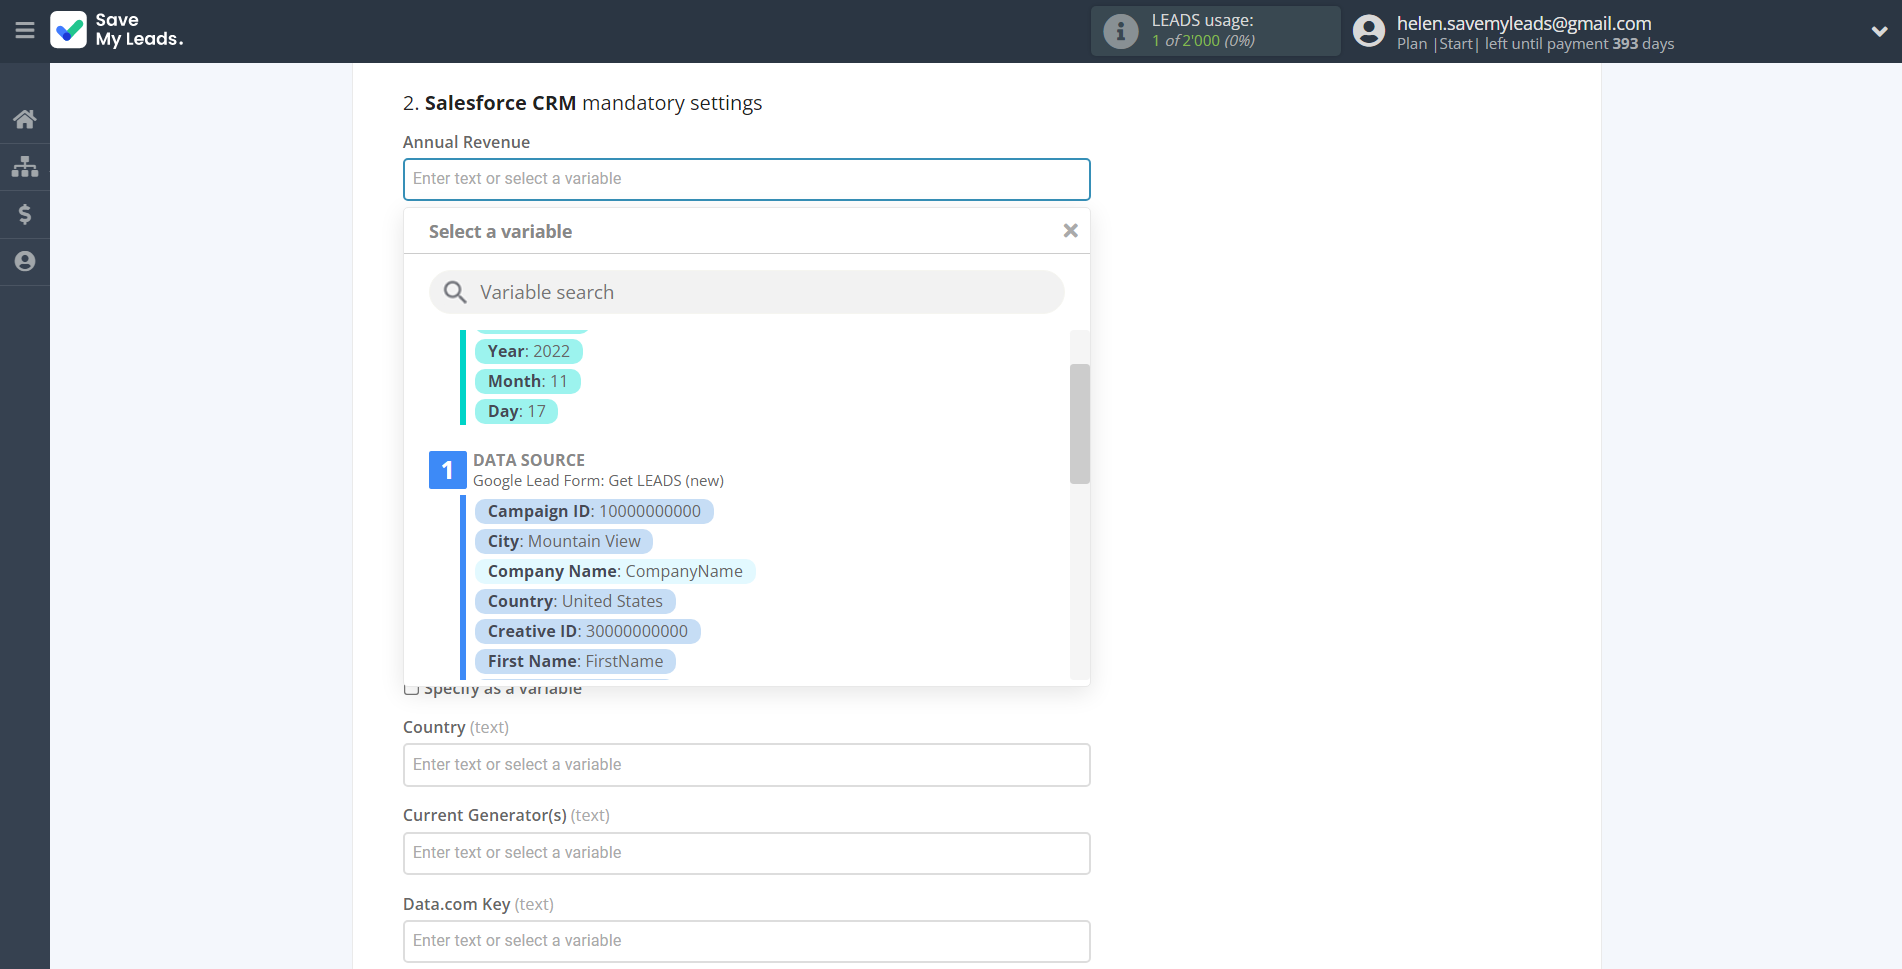The height and width of the screenshot is (969, 1902).
Task: Click the Country text input field
Action: (746, 765)
